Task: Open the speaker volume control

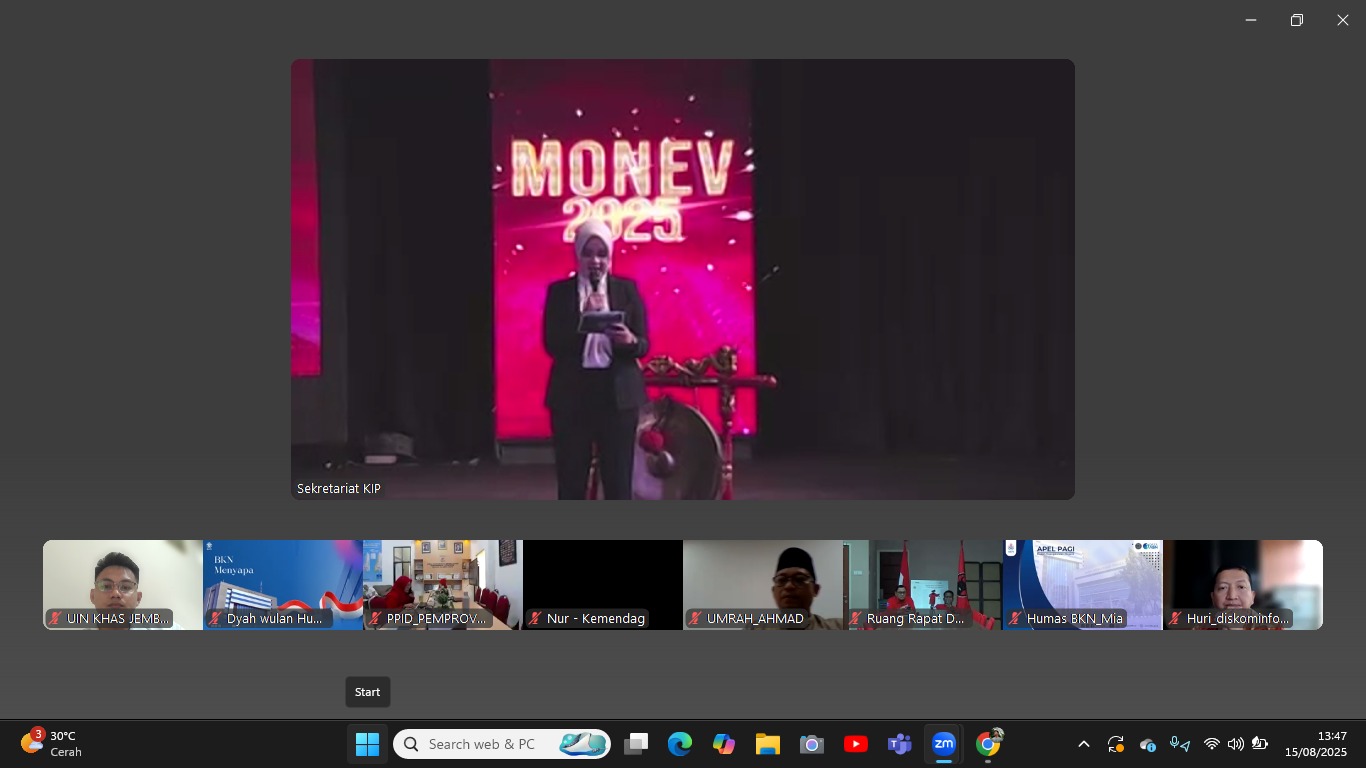Action: (x=1235, y=744)
